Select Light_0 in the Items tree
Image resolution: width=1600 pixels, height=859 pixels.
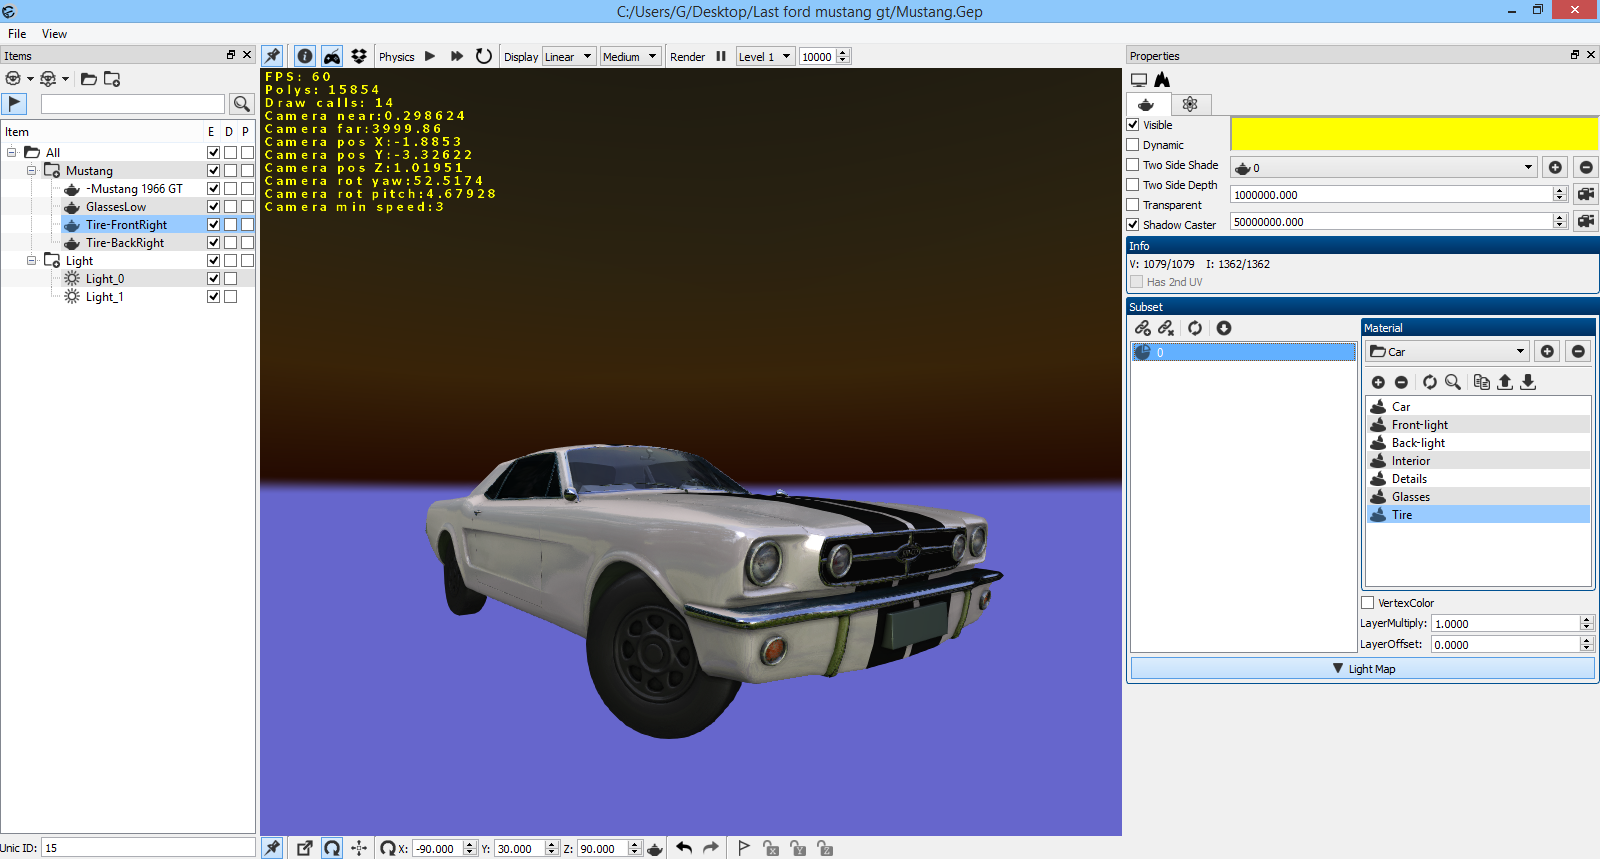pyautogui.click(x=105, y=279)
